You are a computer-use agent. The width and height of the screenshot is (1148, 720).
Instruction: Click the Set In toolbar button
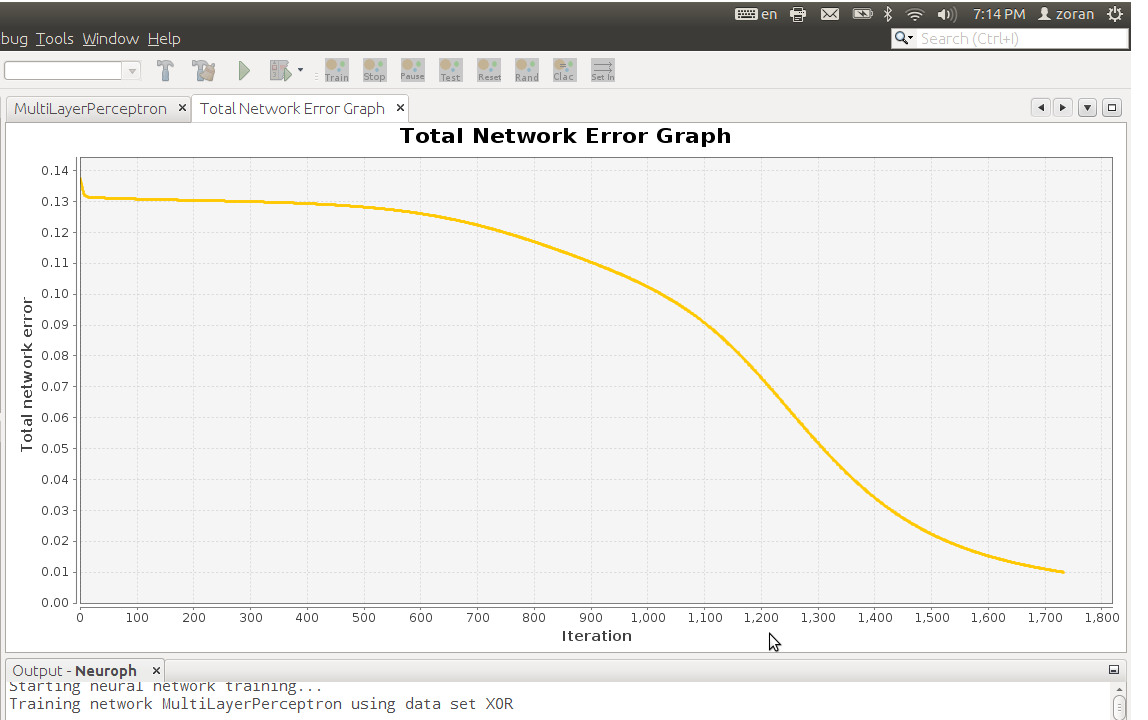(x=603, y=70)
